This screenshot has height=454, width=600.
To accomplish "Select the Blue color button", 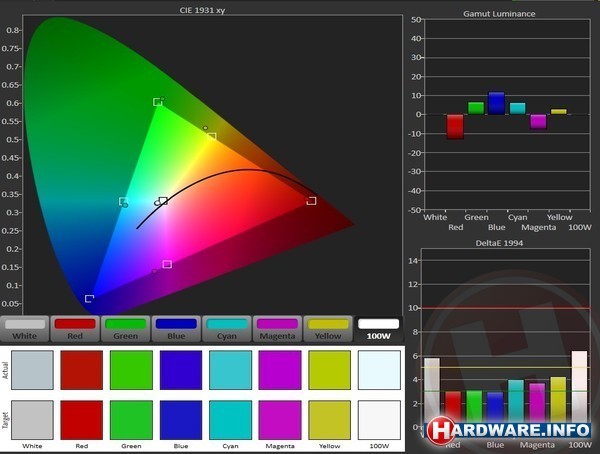I will [x=176, y=329].
